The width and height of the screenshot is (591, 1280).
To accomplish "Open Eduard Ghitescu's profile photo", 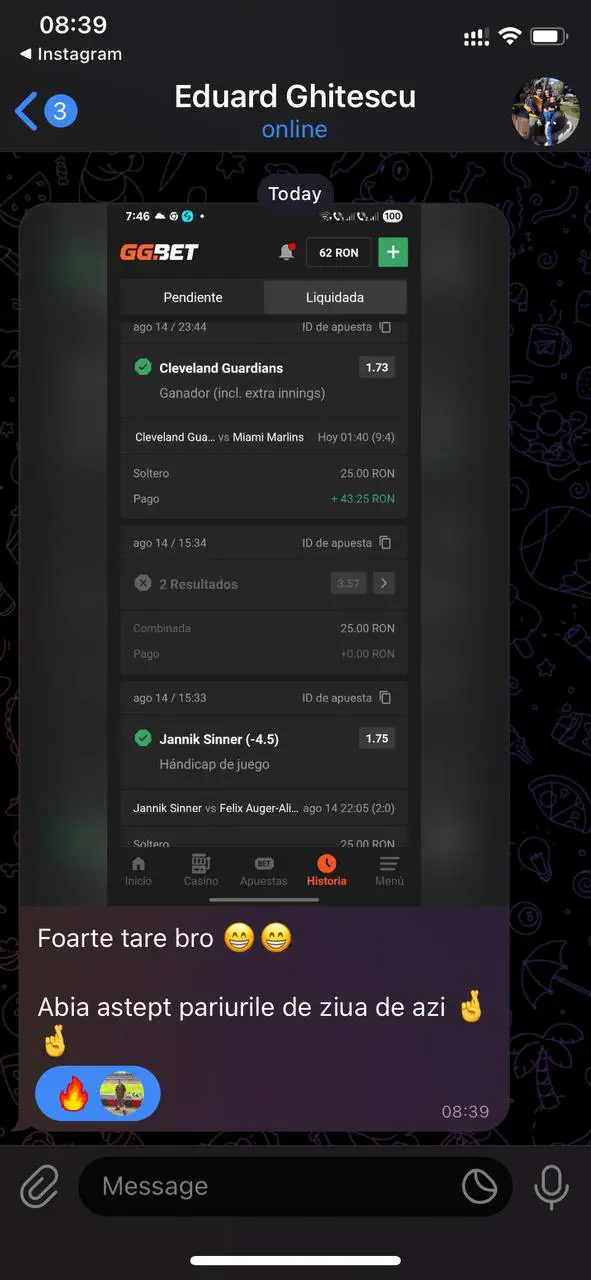I will (545, 111).
